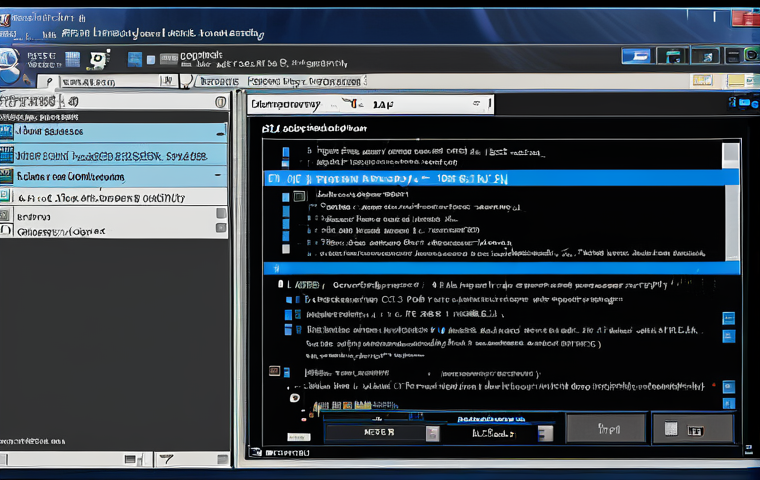Click the round icon on the left panel header
760x480 pixels.
[x=221, y=102]
